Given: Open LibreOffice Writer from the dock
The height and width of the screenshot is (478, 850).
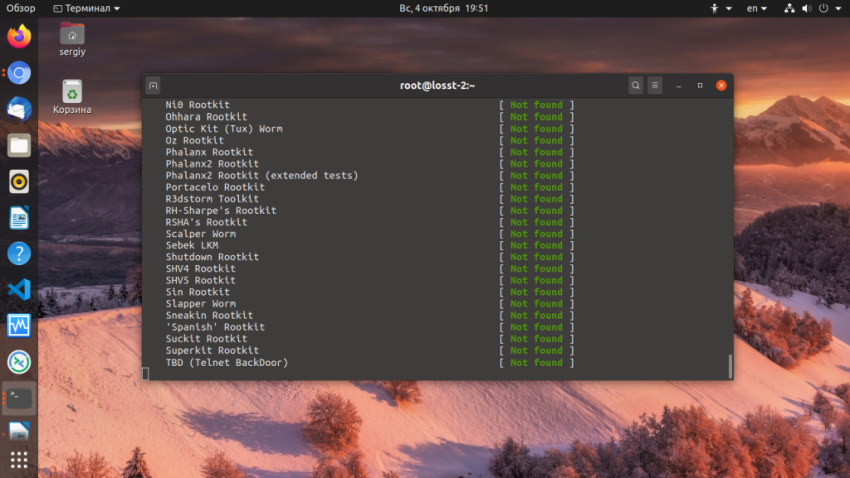Looking at the screenshot, I should click(x=19, y=218).
